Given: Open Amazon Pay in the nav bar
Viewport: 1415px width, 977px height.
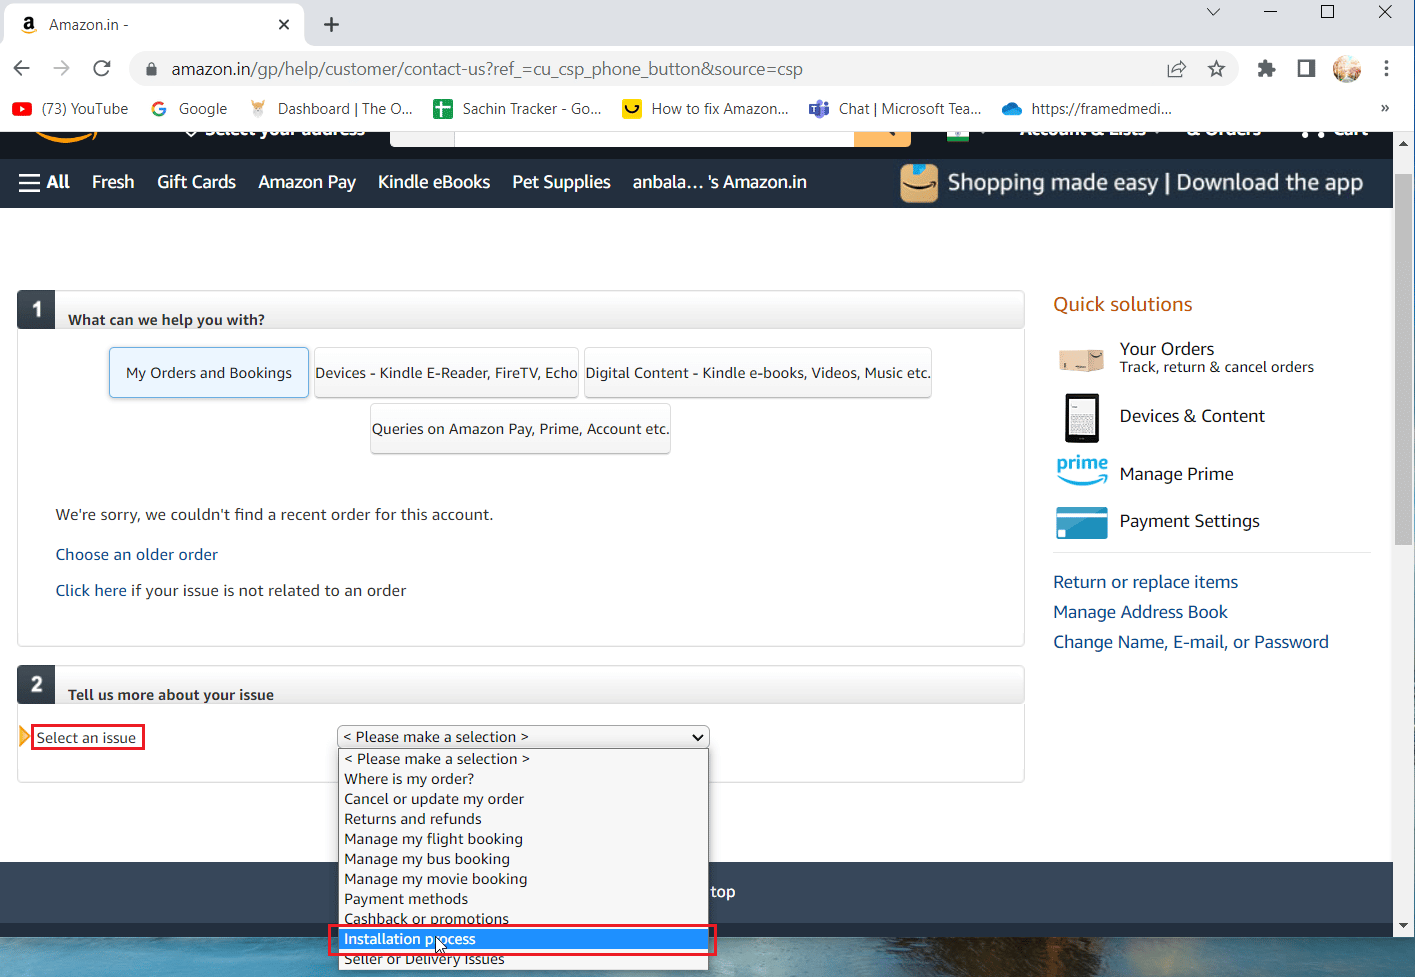Looking at the screenshot, I should [x=307, y=182].
